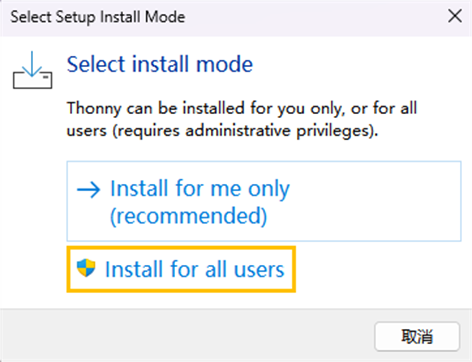Click the download-to-tray setup icon
Image resolution: width=472 pixels, height=362 pixels.
(32, 70)
